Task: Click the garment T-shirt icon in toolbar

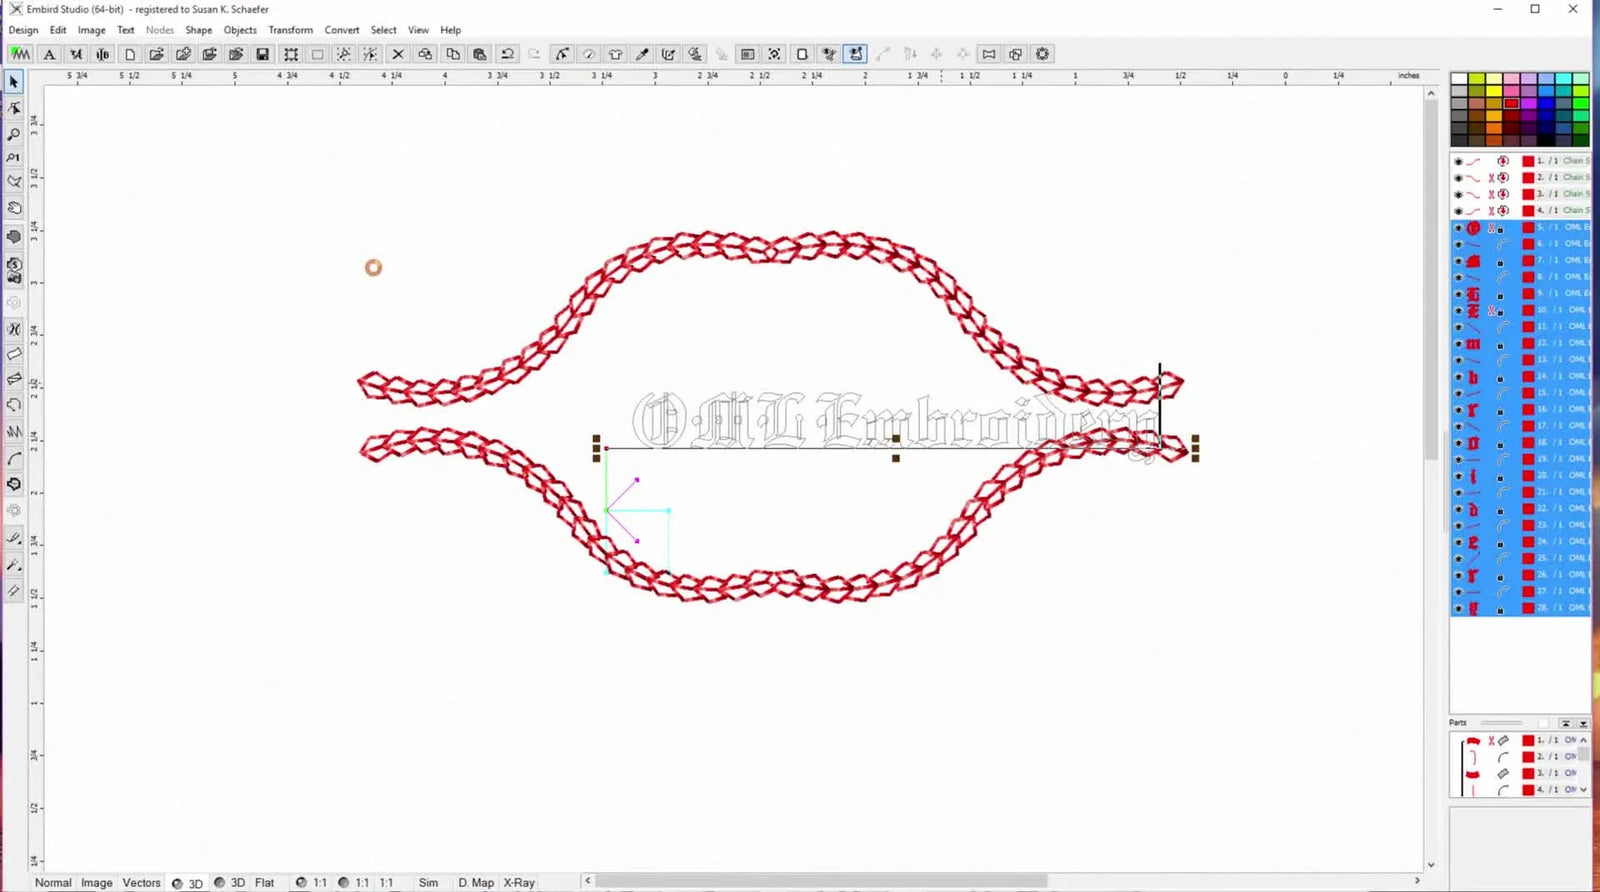Action: tap(616, 54)
